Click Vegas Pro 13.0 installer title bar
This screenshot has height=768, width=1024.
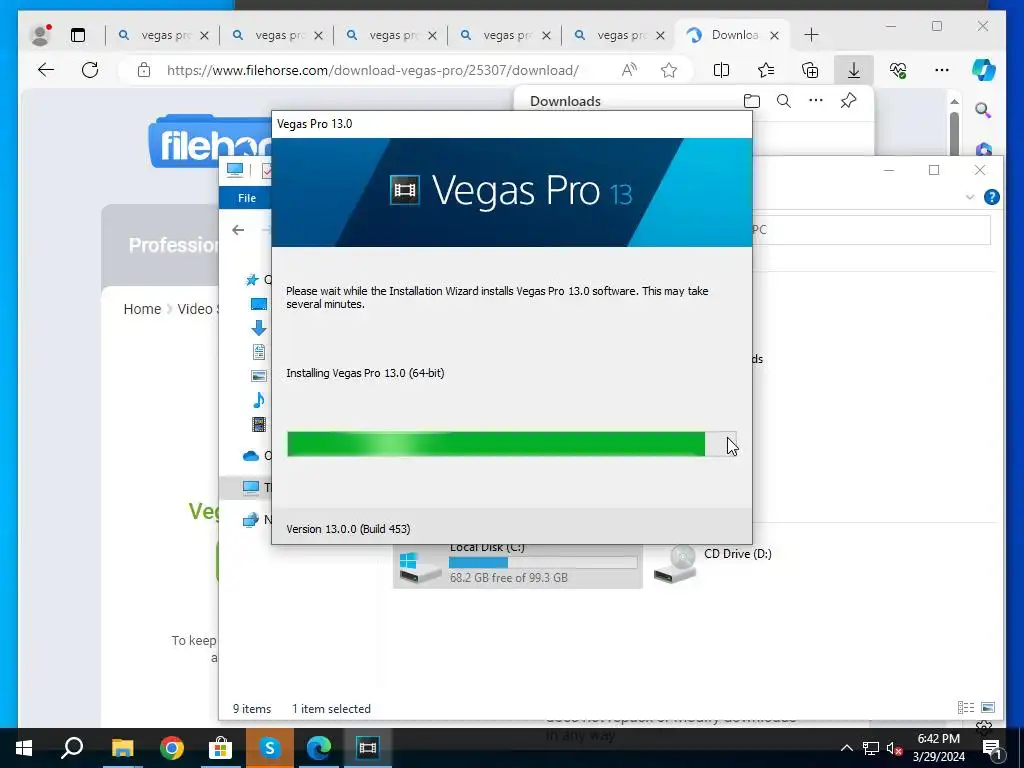(512, 124)
